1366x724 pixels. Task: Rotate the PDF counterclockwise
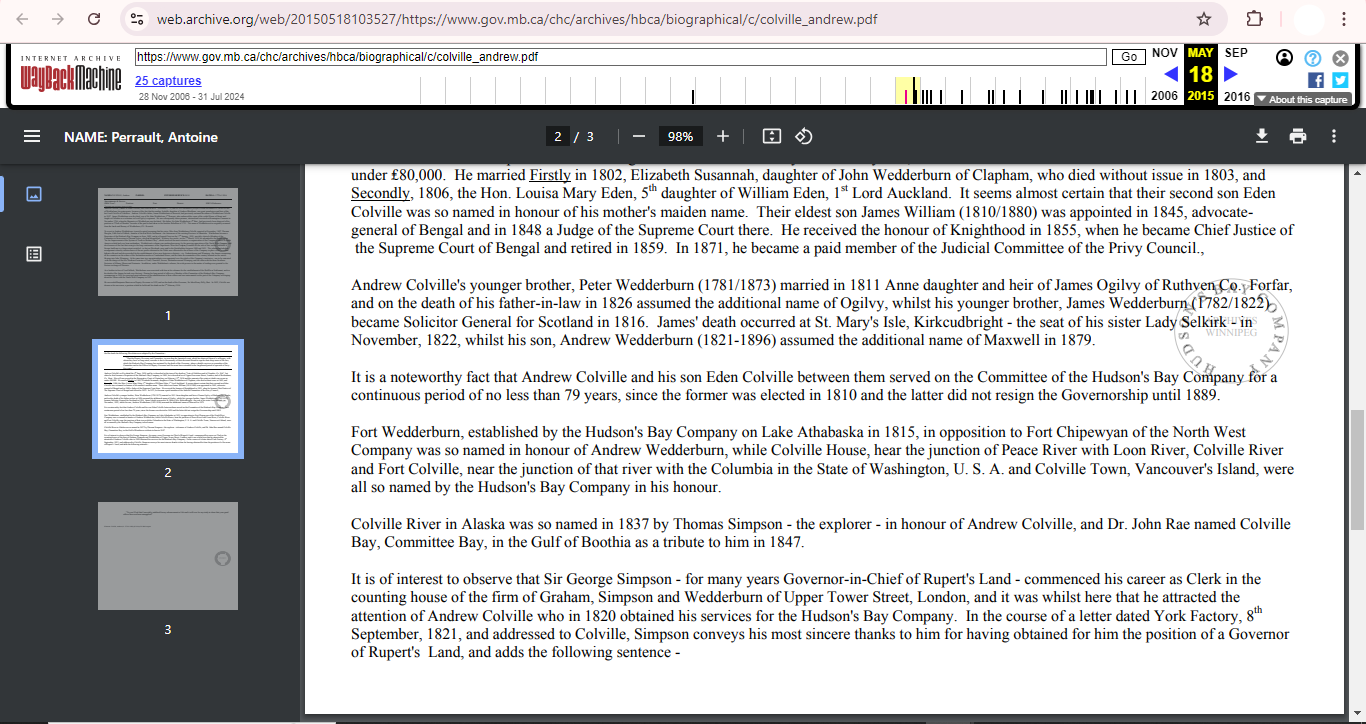coord(804,137)
